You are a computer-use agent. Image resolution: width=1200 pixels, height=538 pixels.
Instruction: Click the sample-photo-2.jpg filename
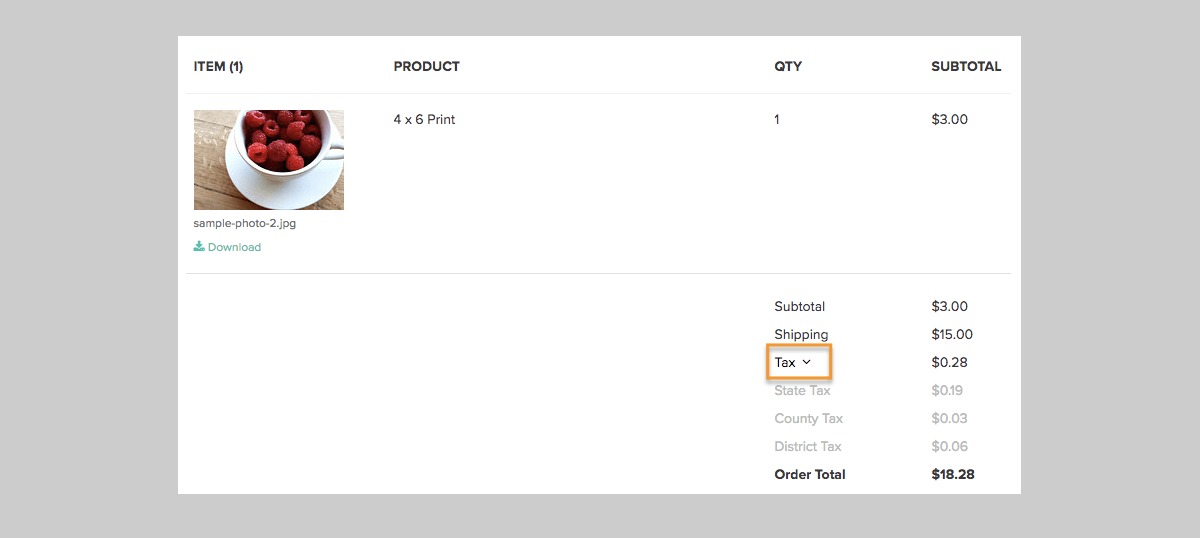(x=245, y=223)
